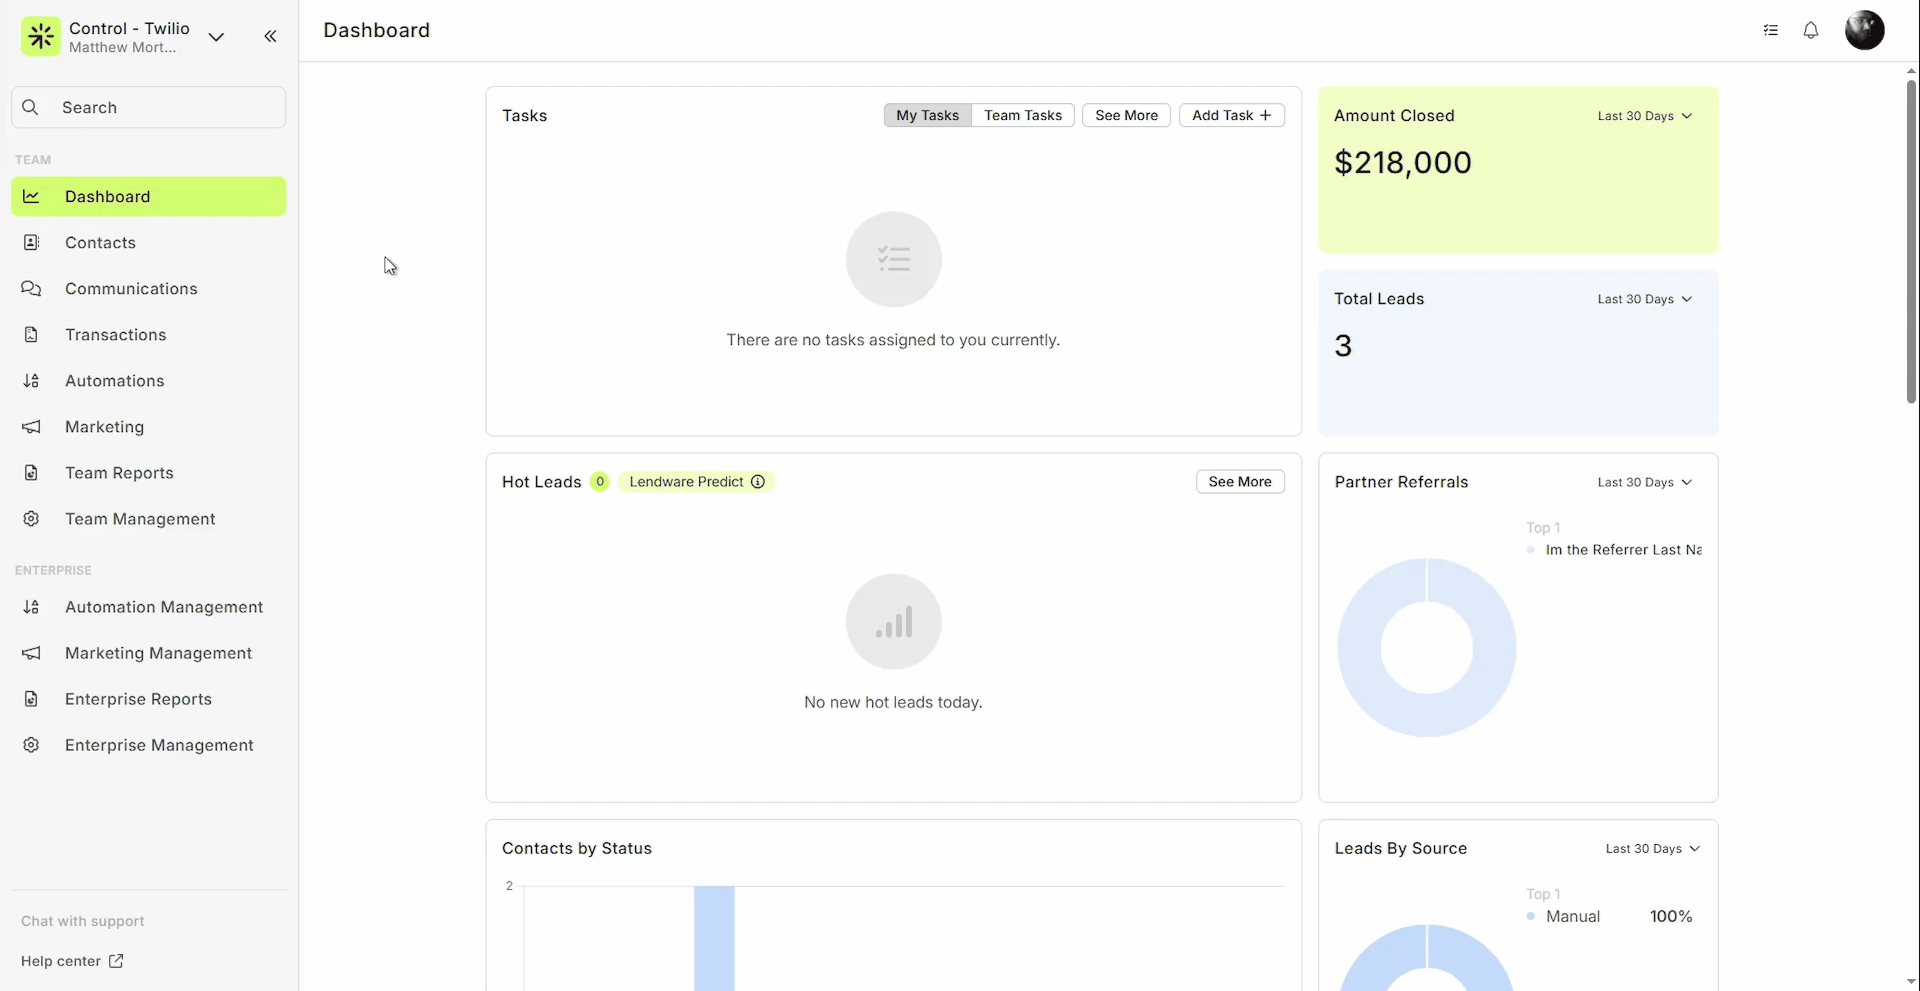Open the task checklist icon in header
The image size is (1920, 991).
click(x=1770, y=31)
